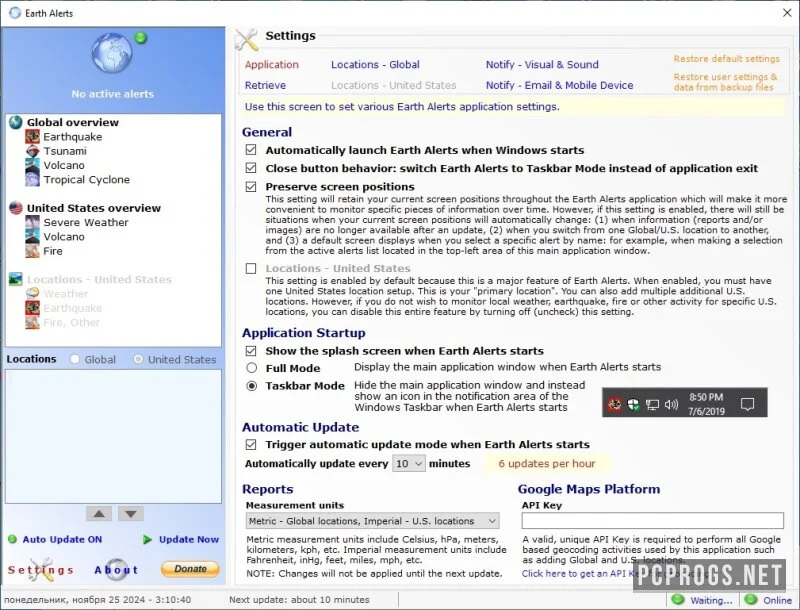The image size is (800, 610).
Task: Click the globe icon above No active alerts
Action: (x=112, y=53)
